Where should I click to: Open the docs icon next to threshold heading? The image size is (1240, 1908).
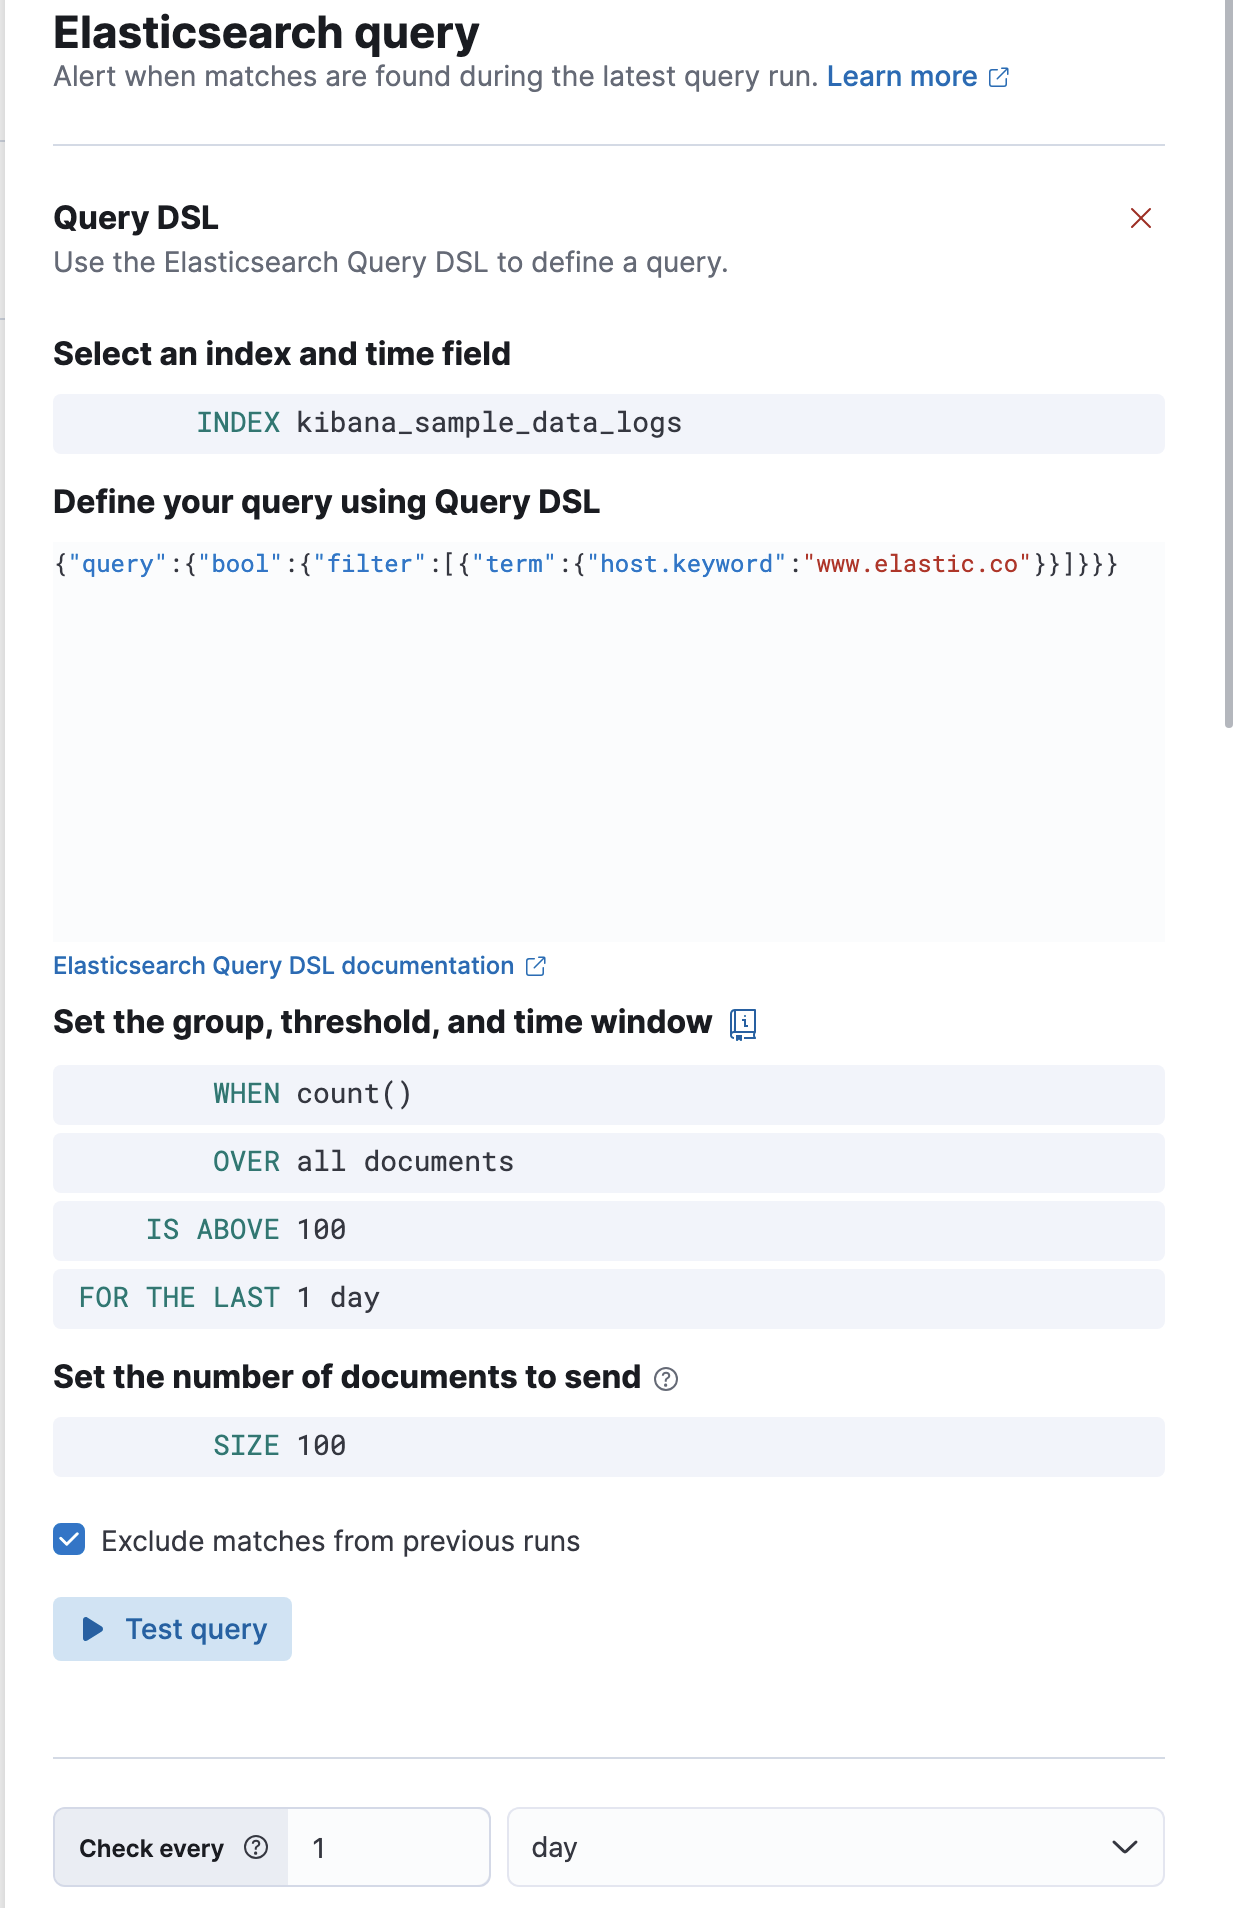coord(742,1023)
